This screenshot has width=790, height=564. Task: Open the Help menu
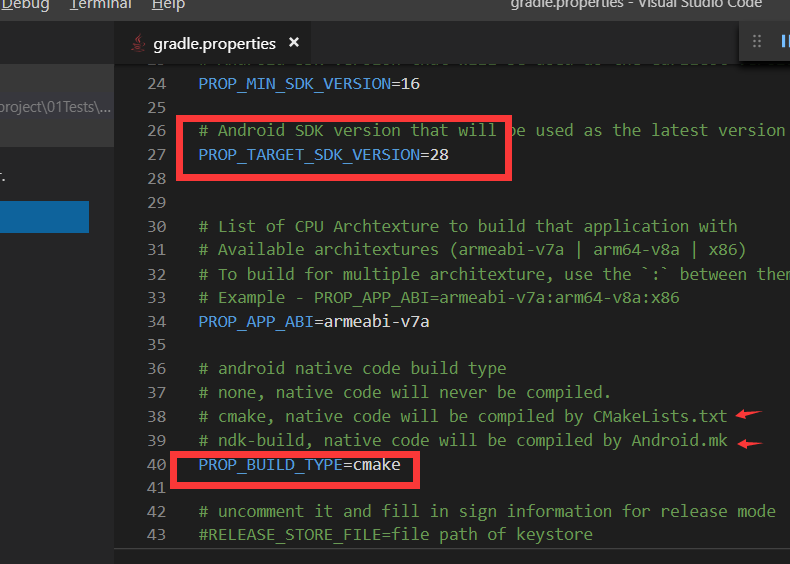click(x=168, y=5)
